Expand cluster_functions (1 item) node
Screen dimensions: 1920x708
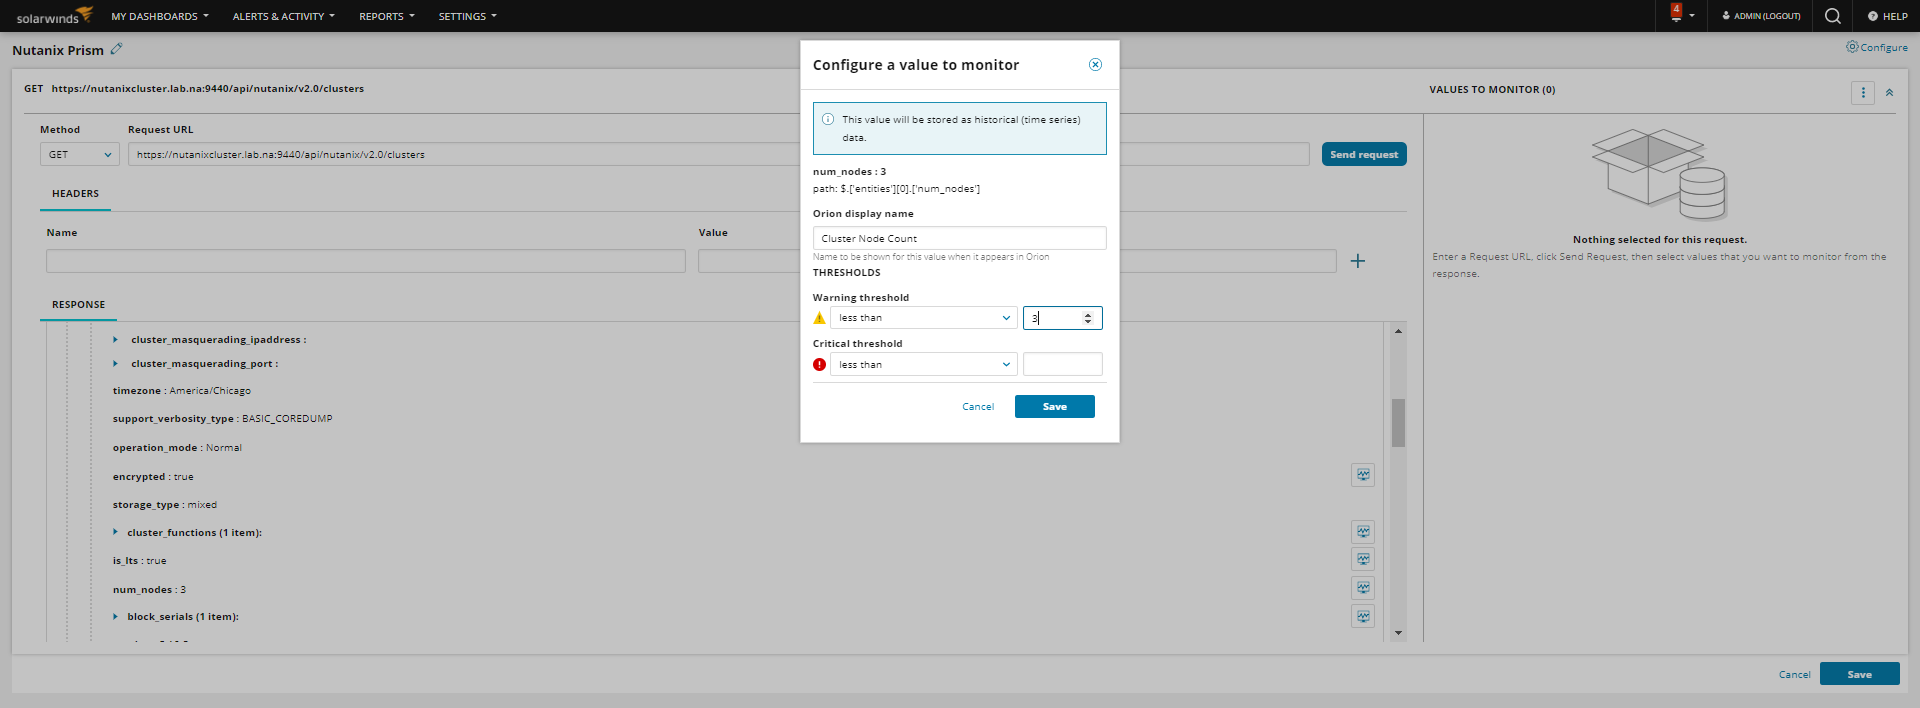pyautogui.click(x=116, y=533)
